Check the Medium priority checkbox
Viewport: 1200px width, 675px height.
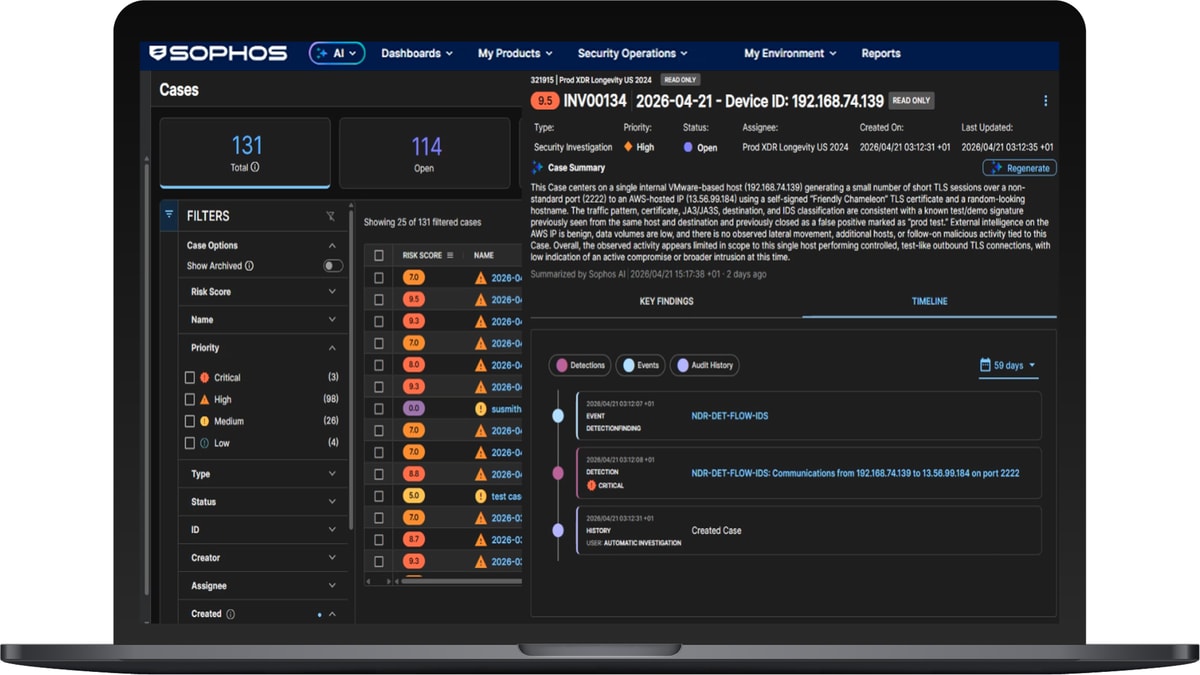(190, 422)
